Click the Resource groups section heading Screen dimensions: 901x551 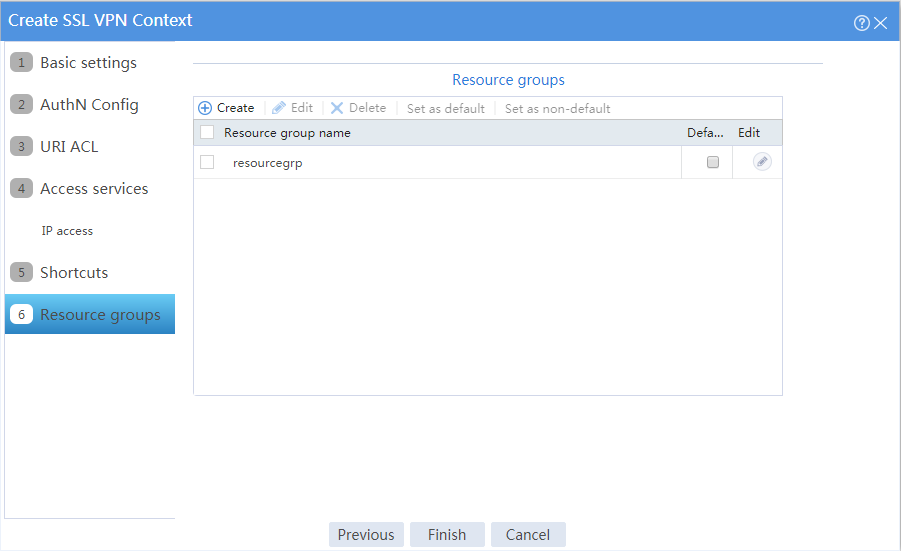(508, 80)
